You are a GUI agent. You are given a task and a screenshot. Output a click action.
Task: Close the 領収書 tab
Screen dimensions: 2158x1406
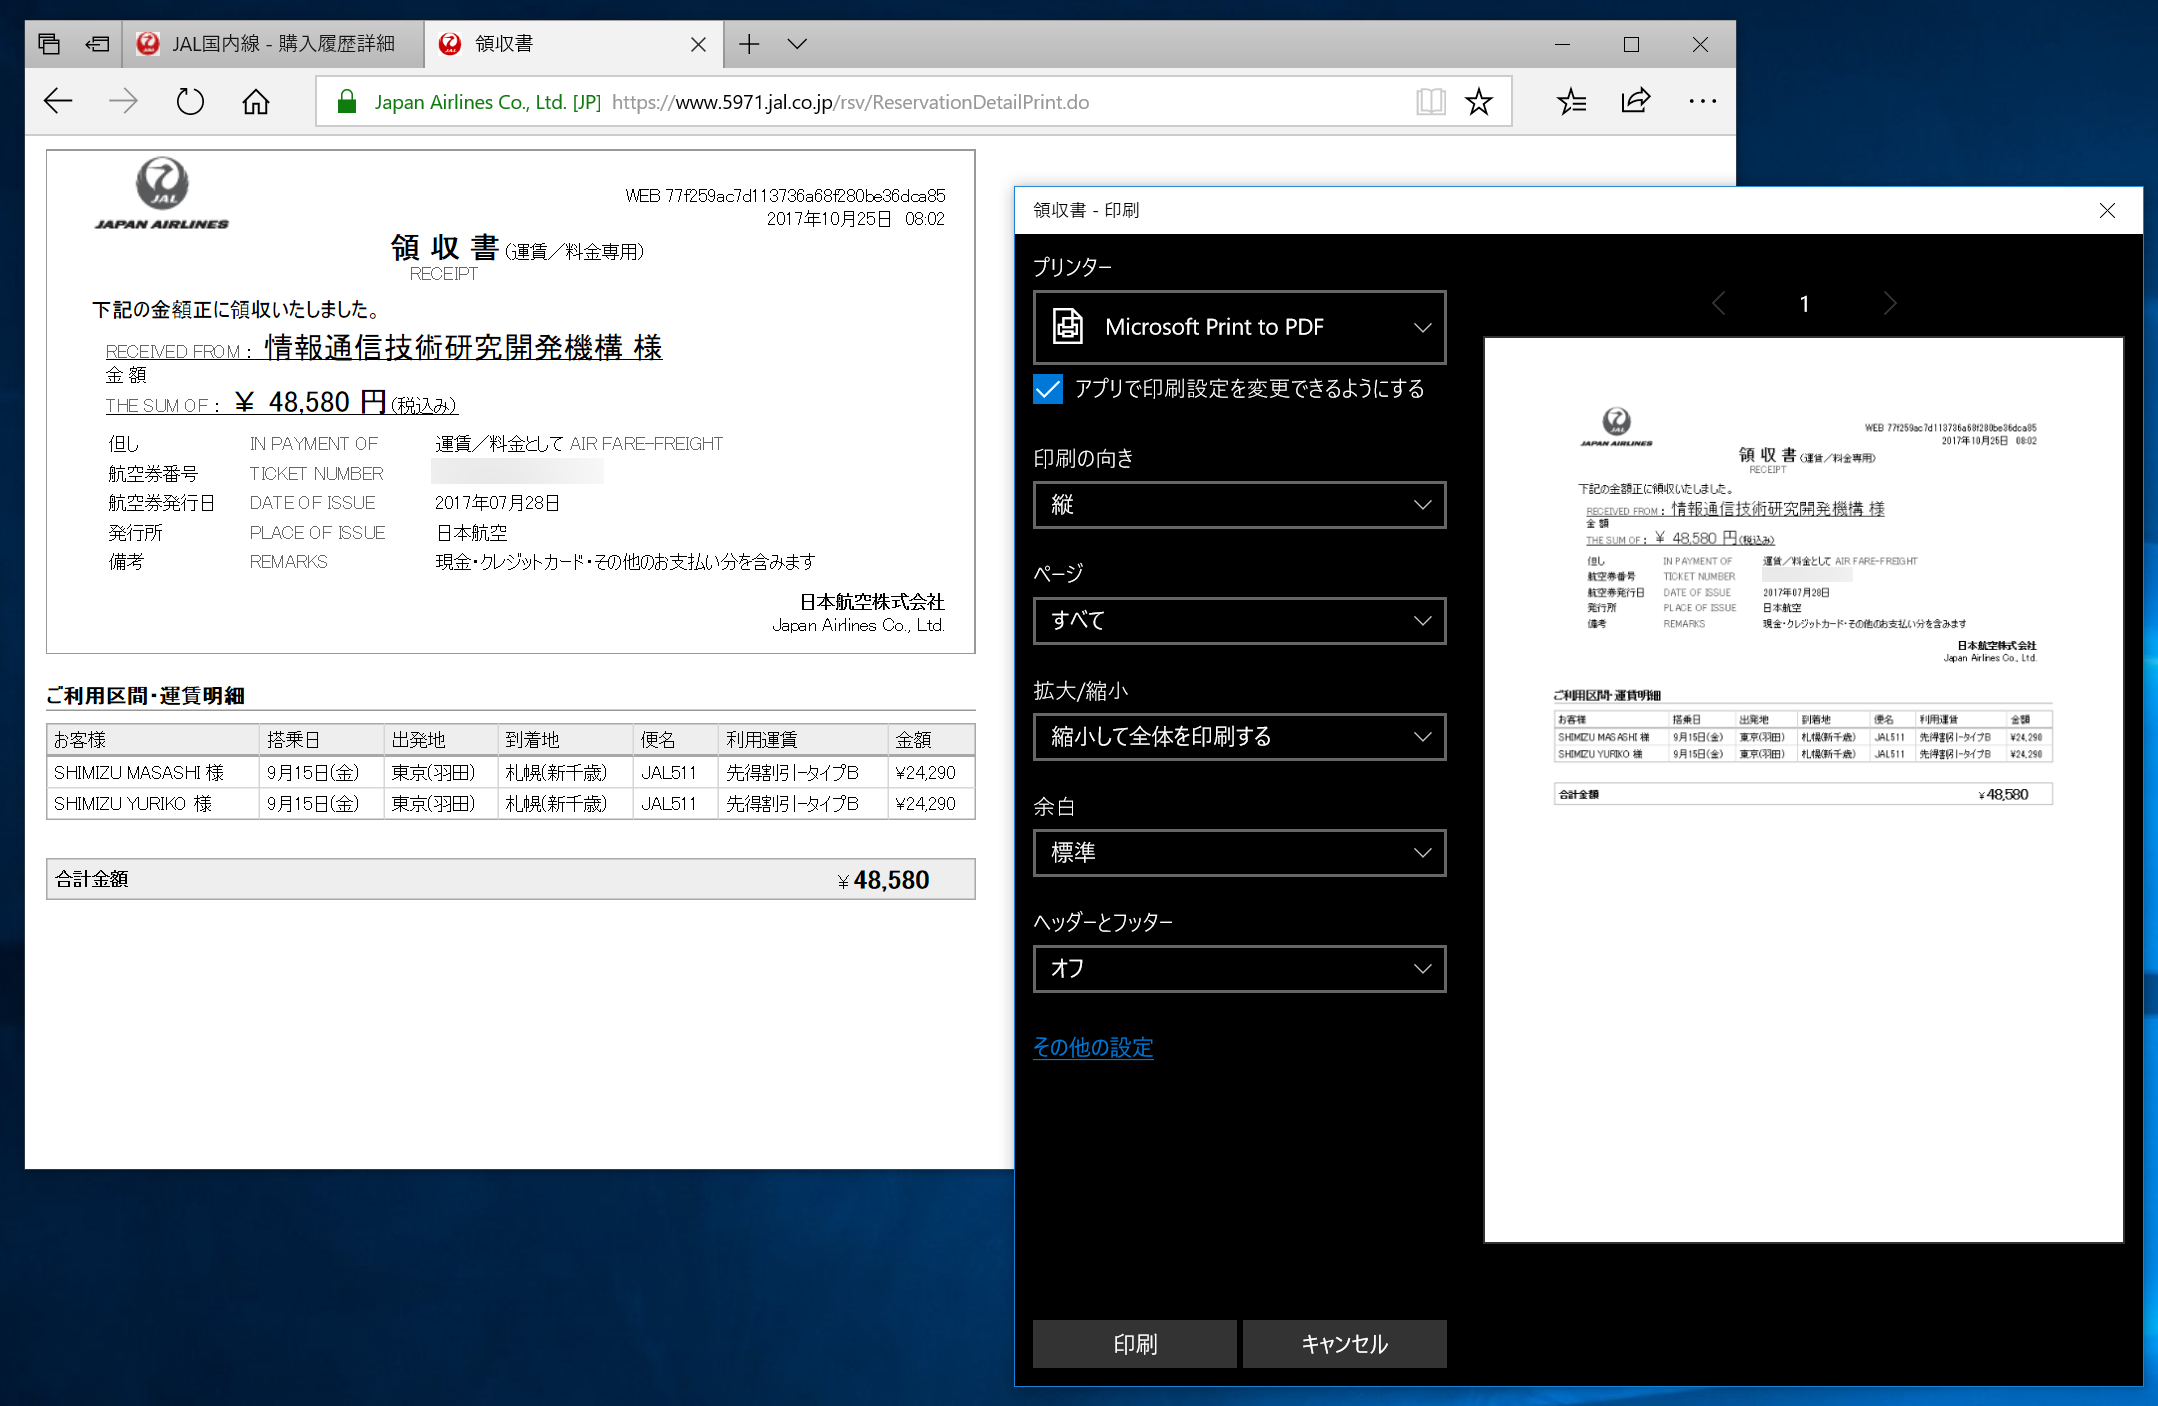tap(698, 44)
